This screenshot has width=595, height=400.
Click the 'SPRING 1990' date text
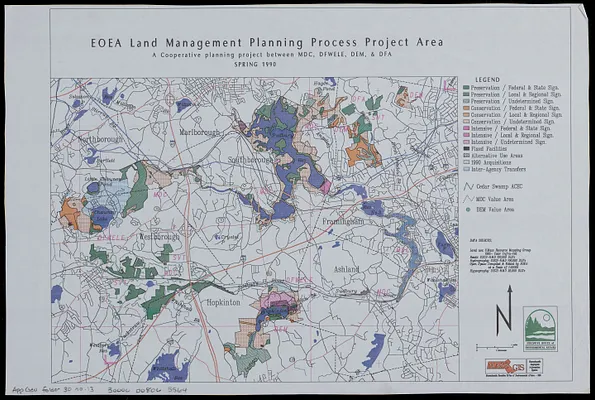pos(255,64)
